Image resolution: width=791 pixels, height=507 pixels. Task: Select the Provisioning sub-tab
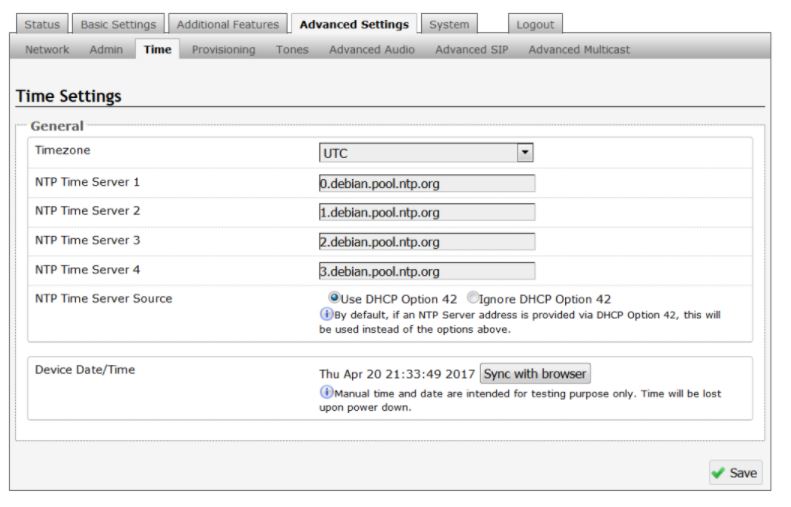(x=223, y=49)
